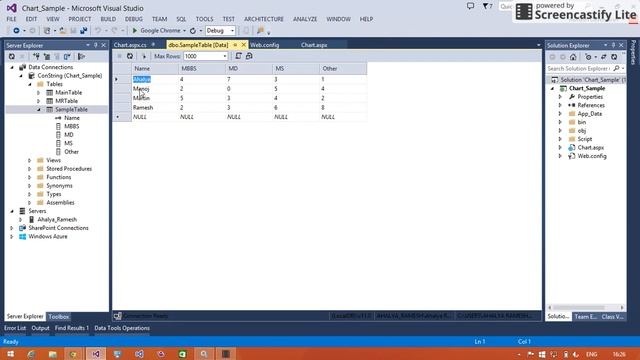The image size is (640, 360).
Task: Click the search icon in Solution Explorer search box
Action: tap(616, 69)
